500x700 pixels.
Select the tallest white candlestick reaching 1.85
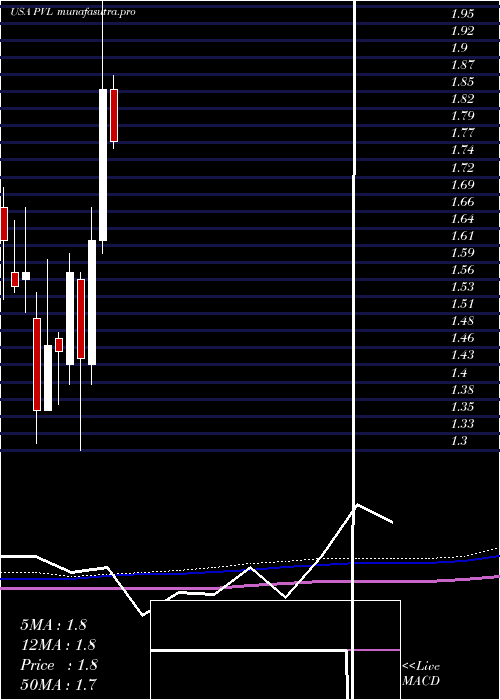(x=103, y=165)
